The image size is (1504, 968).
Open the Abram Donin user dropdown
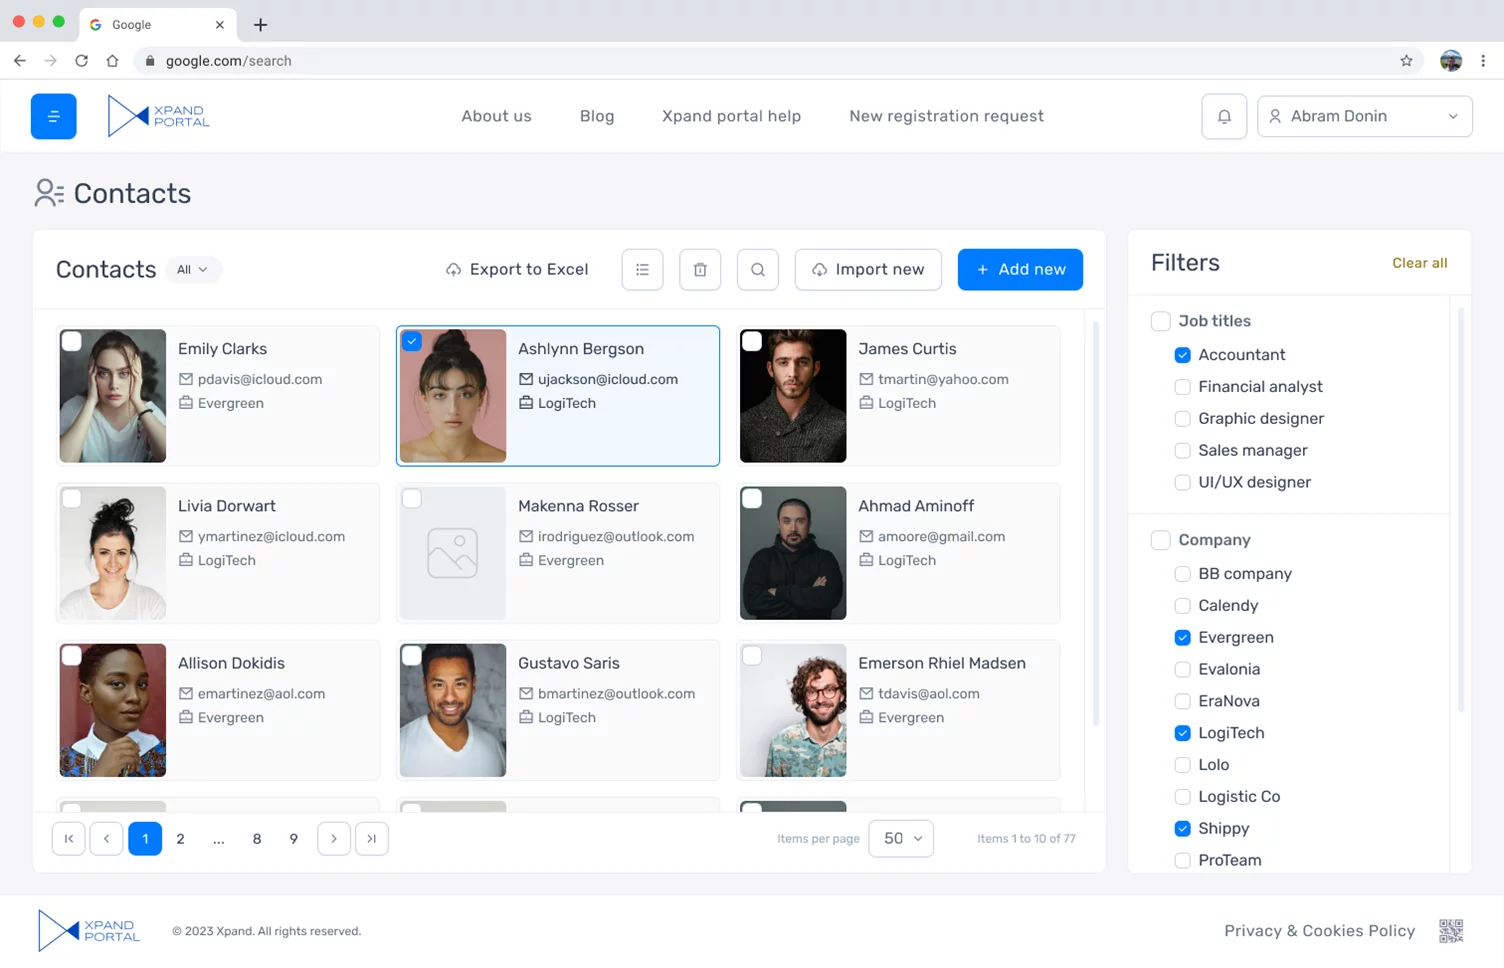[x=1364, y=116]
